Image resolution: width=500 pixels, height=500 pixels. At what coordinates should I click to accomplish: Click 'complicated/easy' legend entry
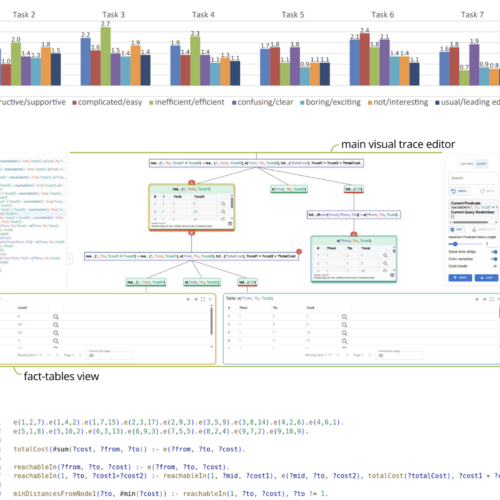(107, 102)
